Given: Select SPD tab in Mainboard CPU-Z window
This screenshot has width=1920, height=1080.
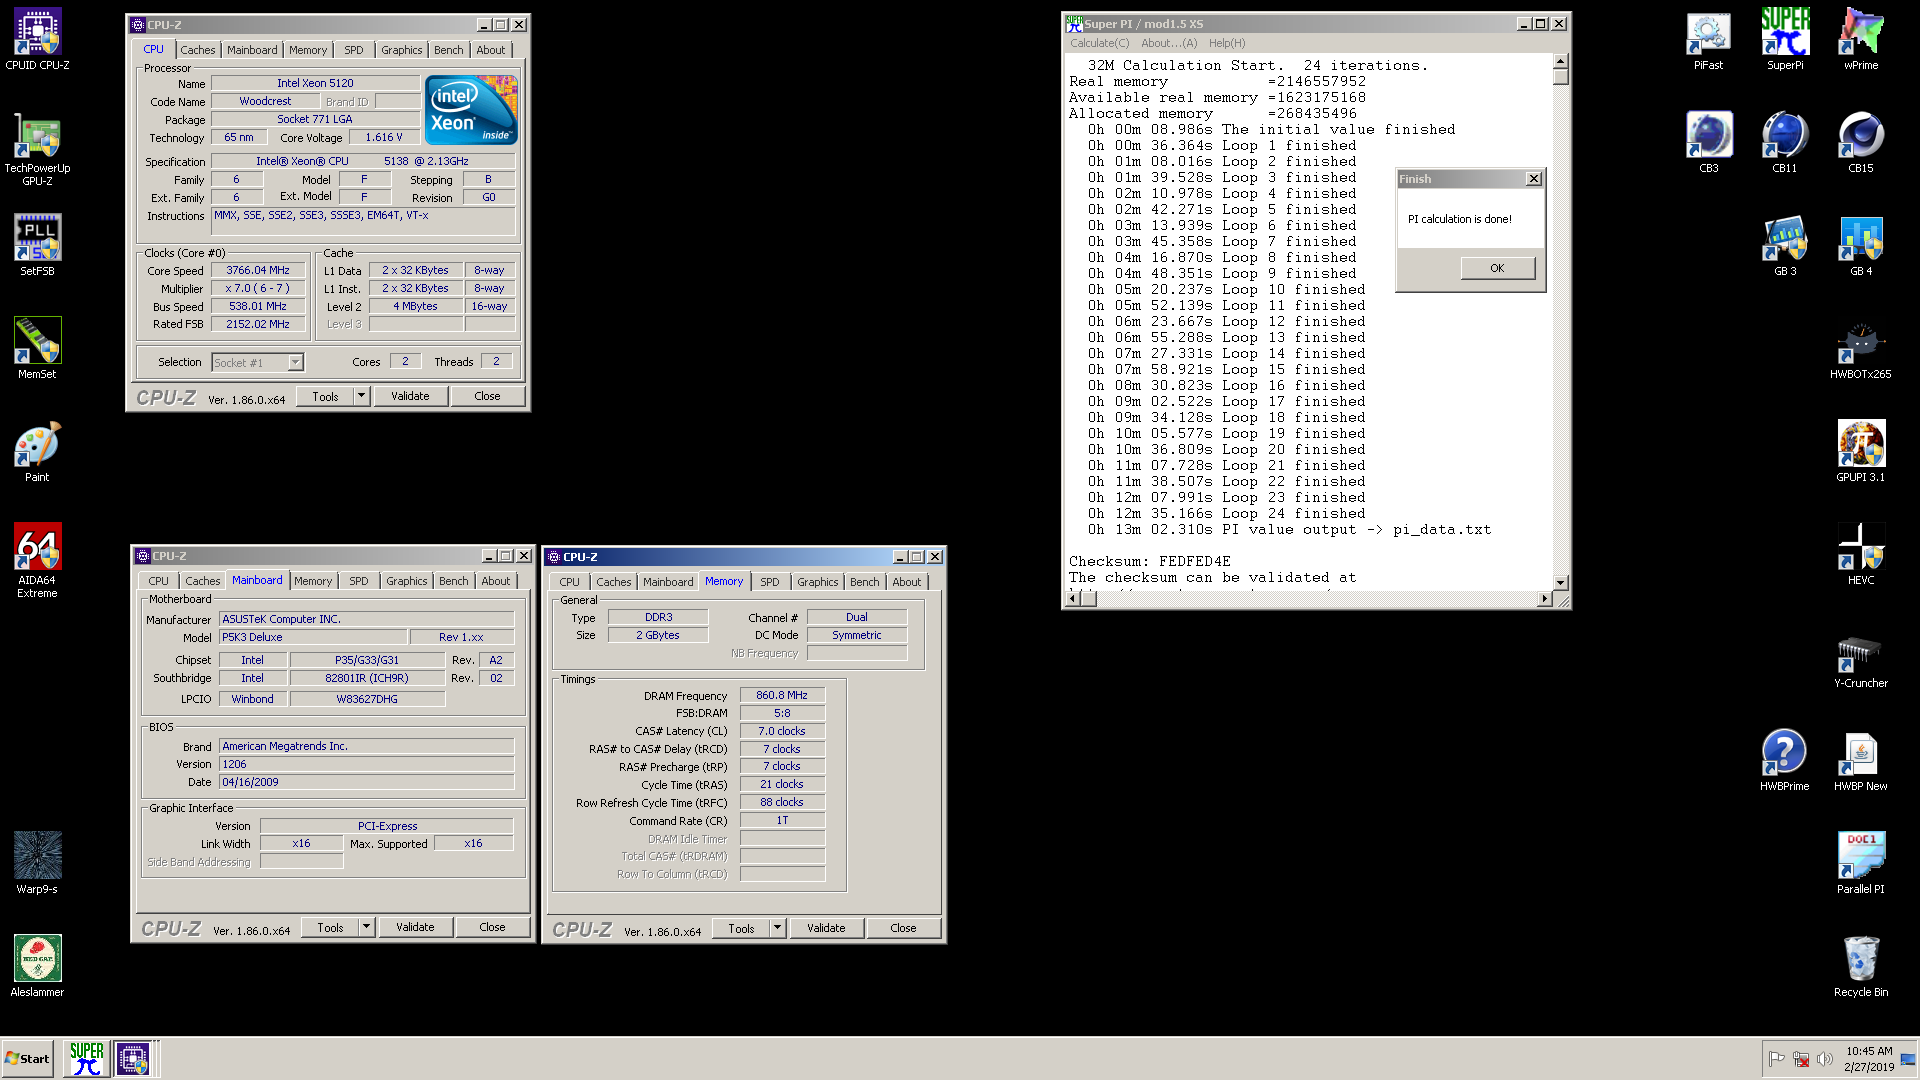Looking at the screenshot, I should pos(358,581).
